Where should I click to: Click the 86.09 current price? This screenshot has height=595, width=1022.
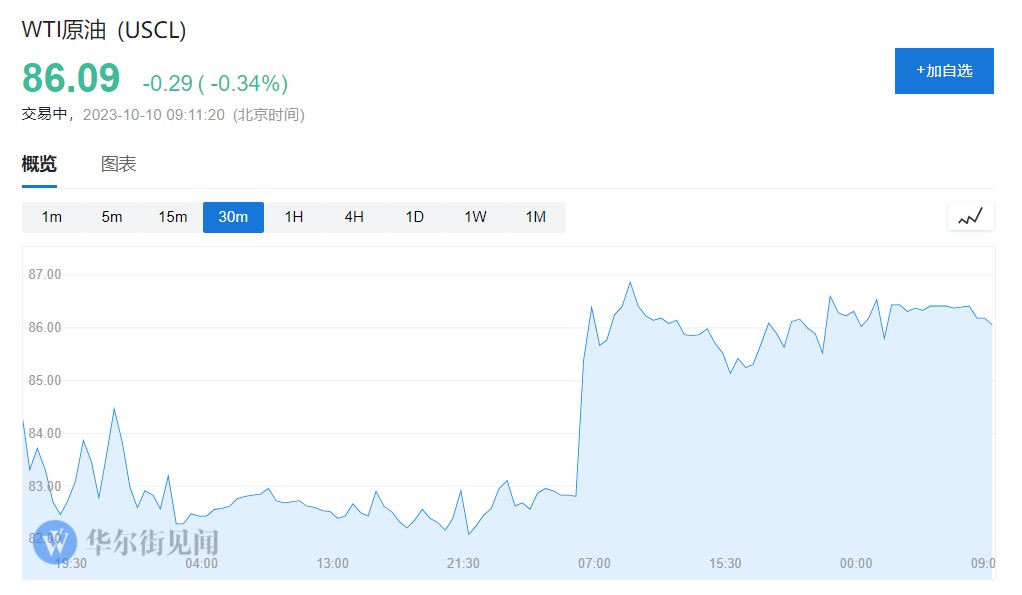[71, 78]
